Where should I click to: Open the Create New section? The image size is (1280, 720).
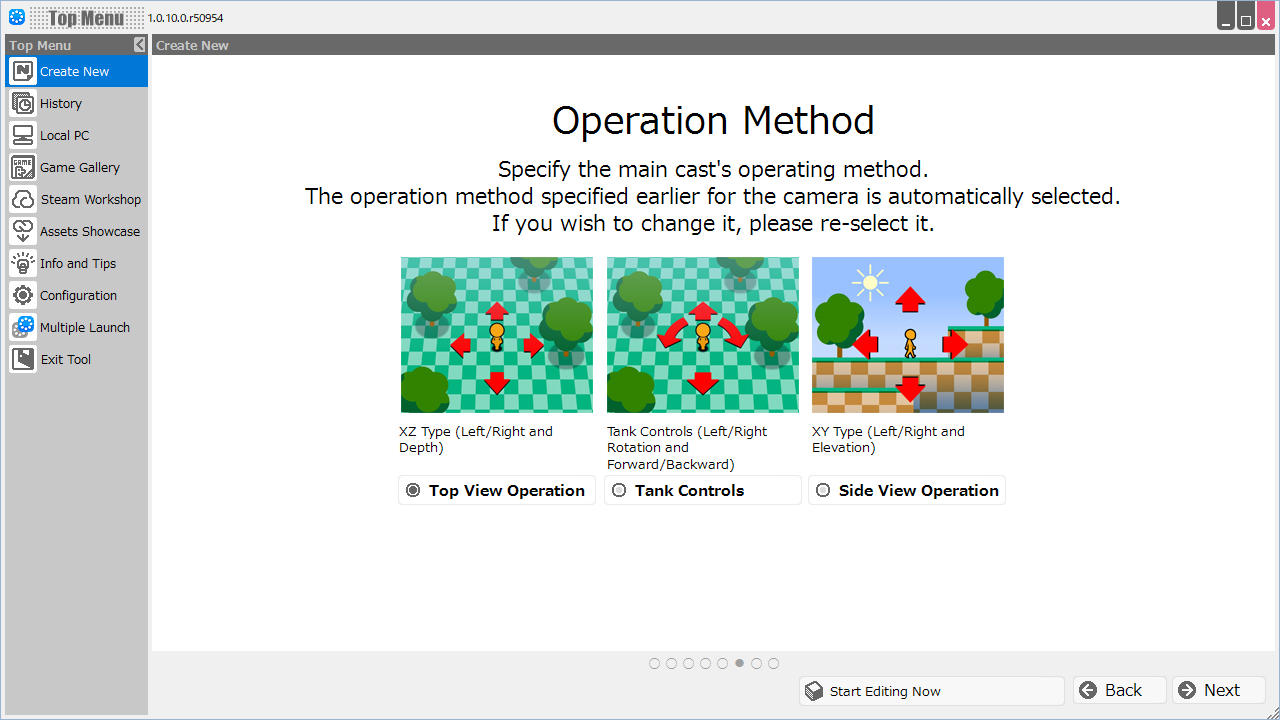(73, 71)
